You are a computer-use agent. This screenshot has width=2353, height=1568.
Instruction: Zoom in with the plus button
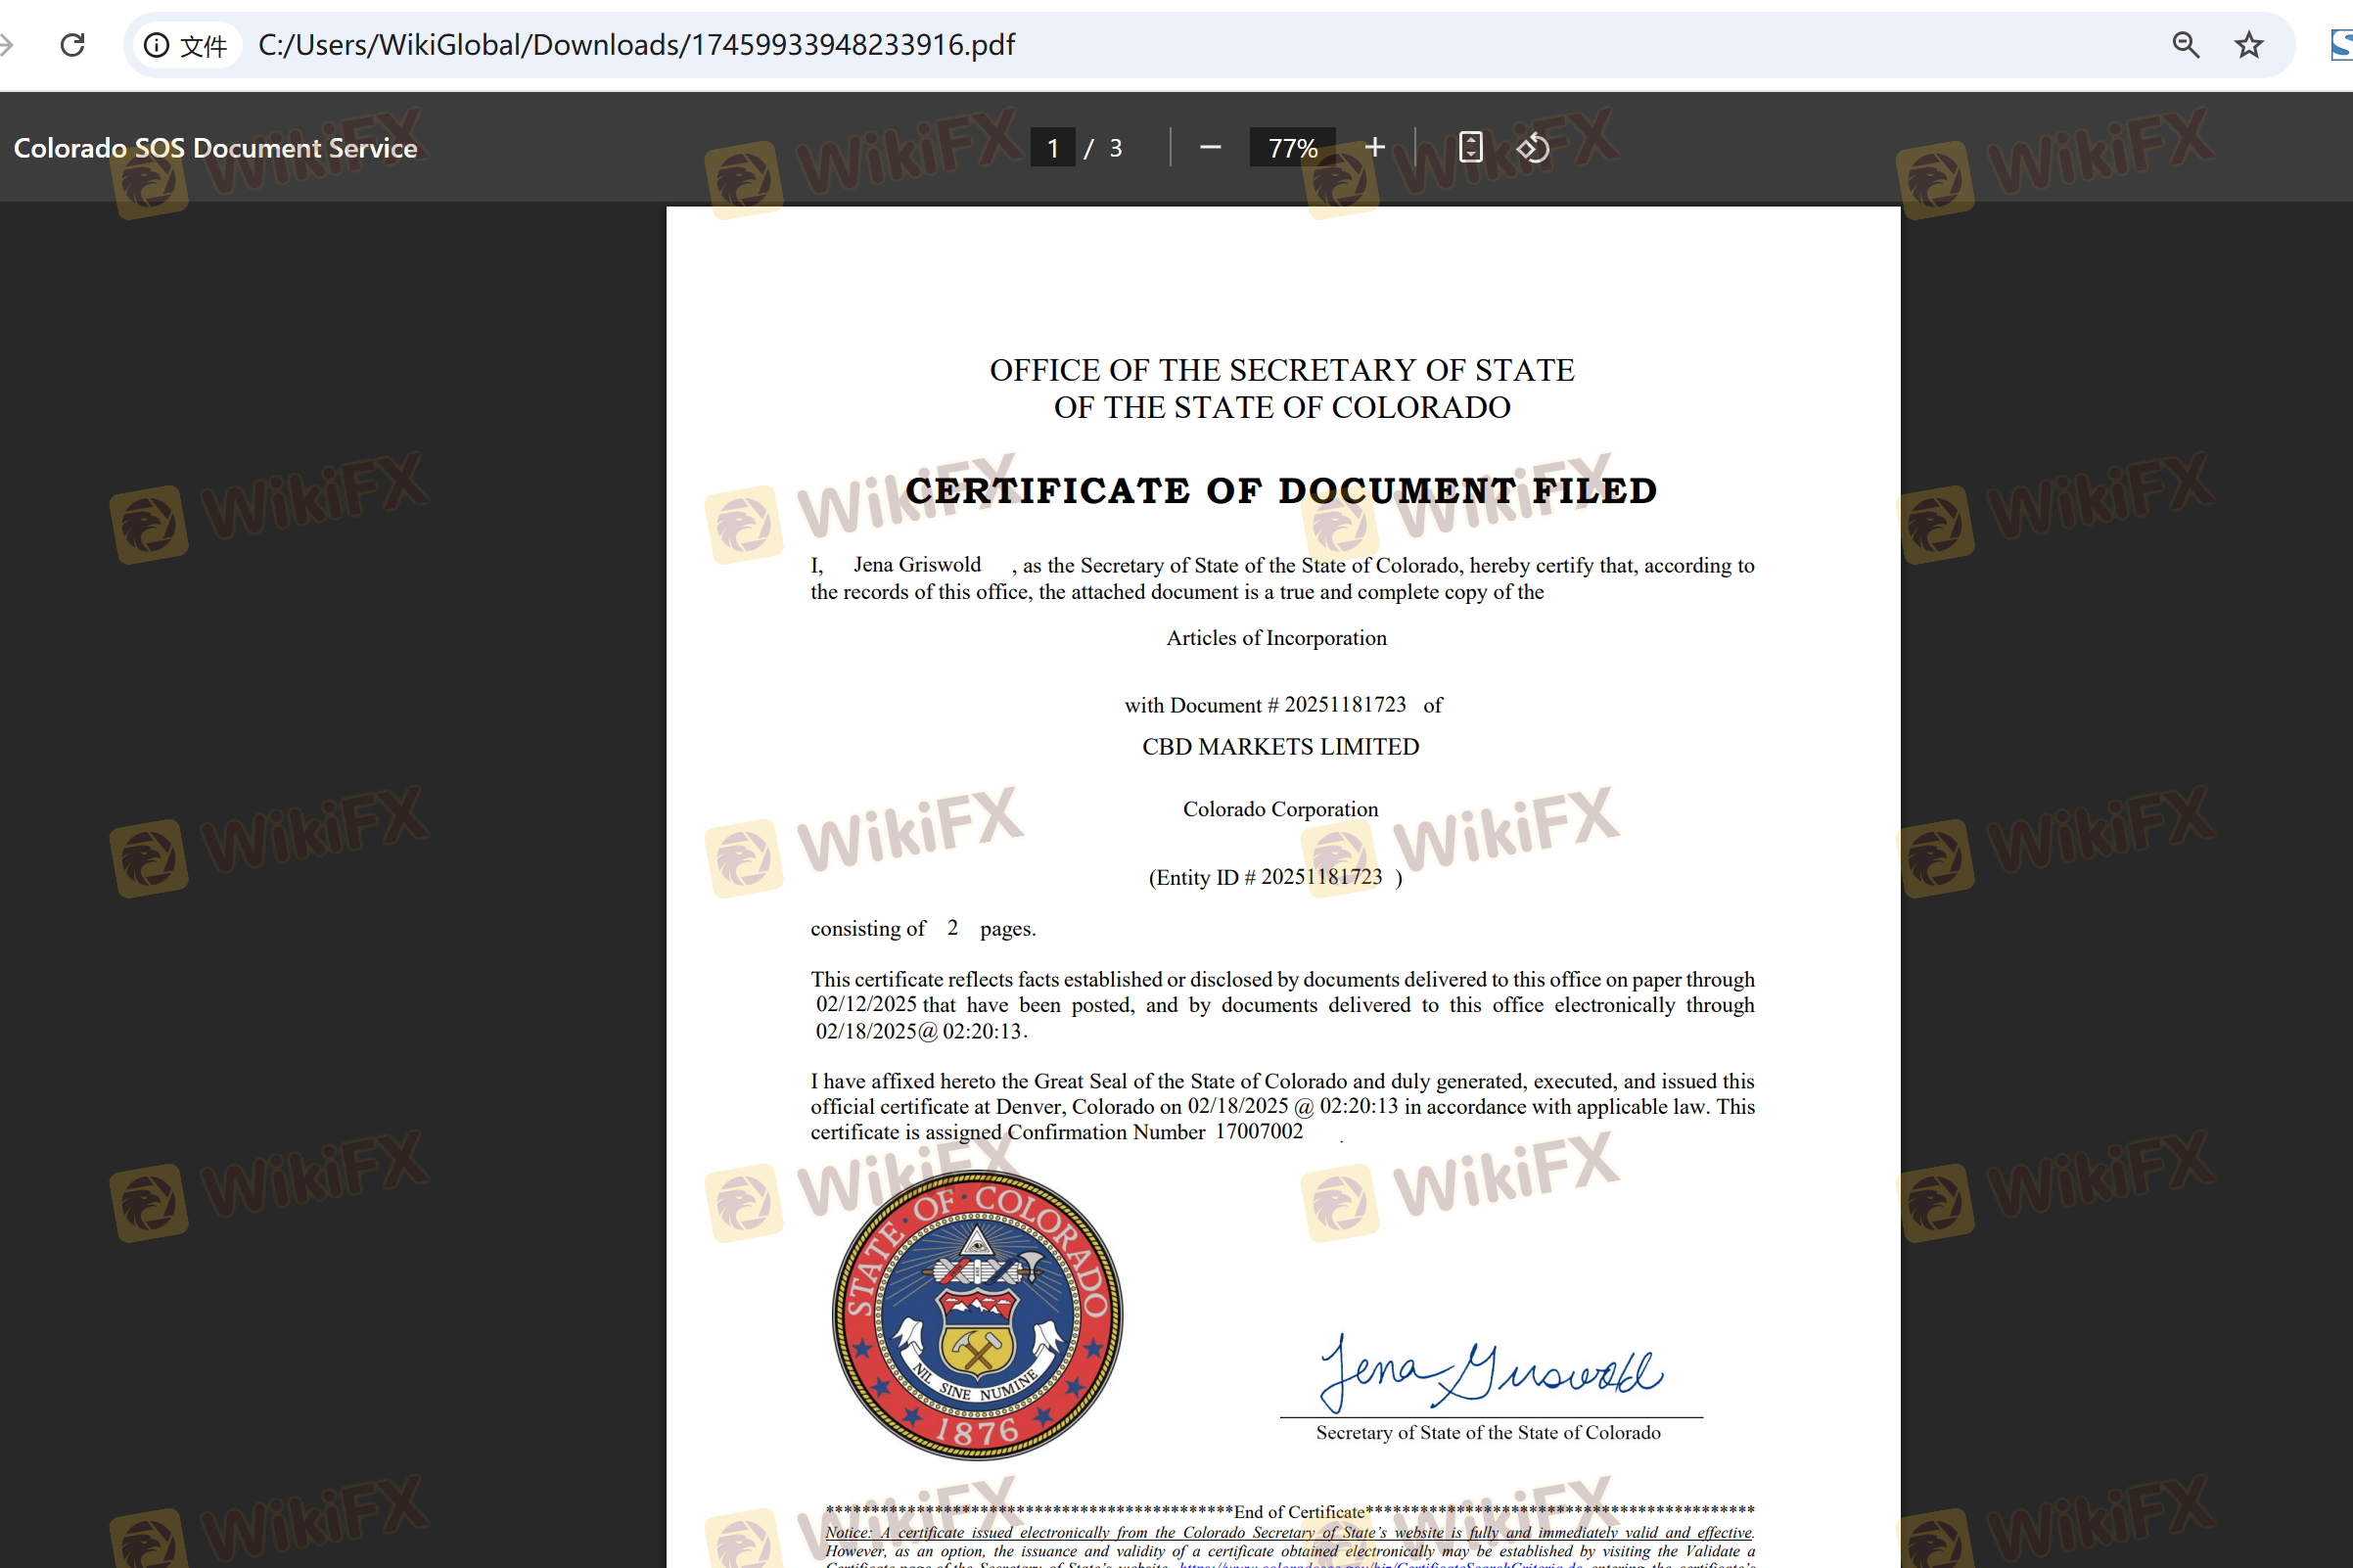(1375, 148)
